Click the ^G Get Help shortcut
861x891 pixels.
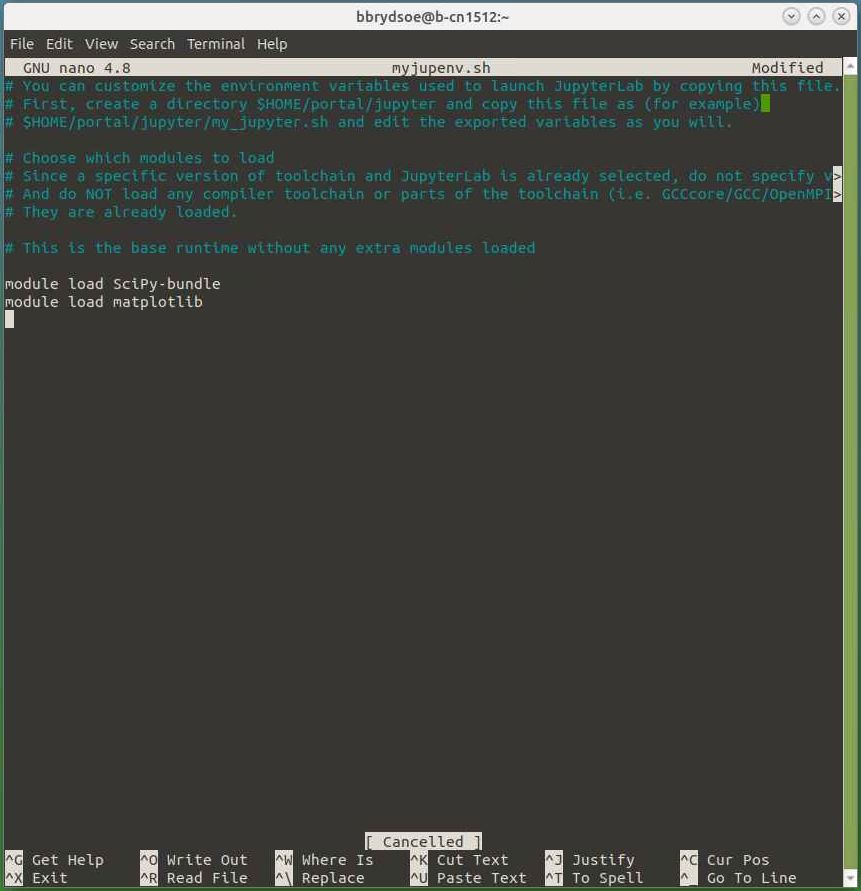(x=55, y=860)
